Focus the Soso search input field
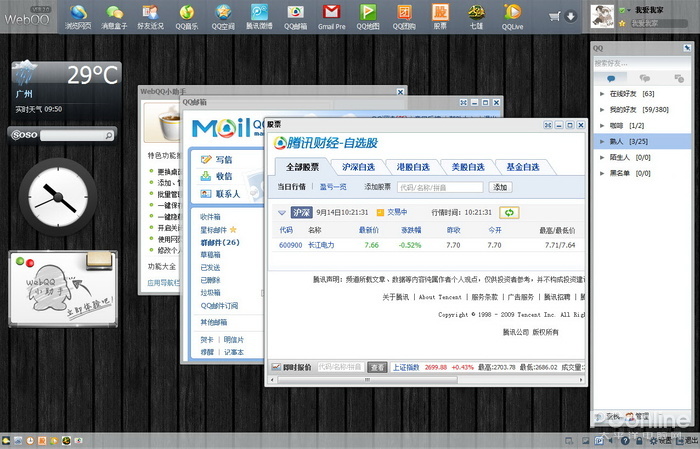The width and height of the screenshot is (700, 449). [73, 136]
